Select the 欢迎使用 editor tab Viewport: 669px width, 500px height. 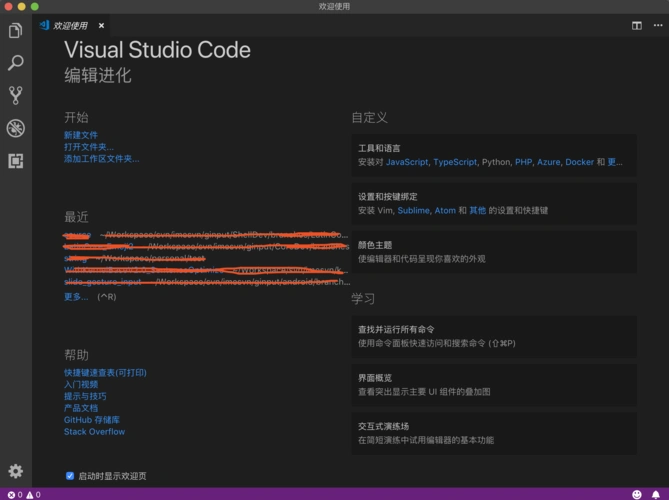pyautogui.click(x=70, y=26)
